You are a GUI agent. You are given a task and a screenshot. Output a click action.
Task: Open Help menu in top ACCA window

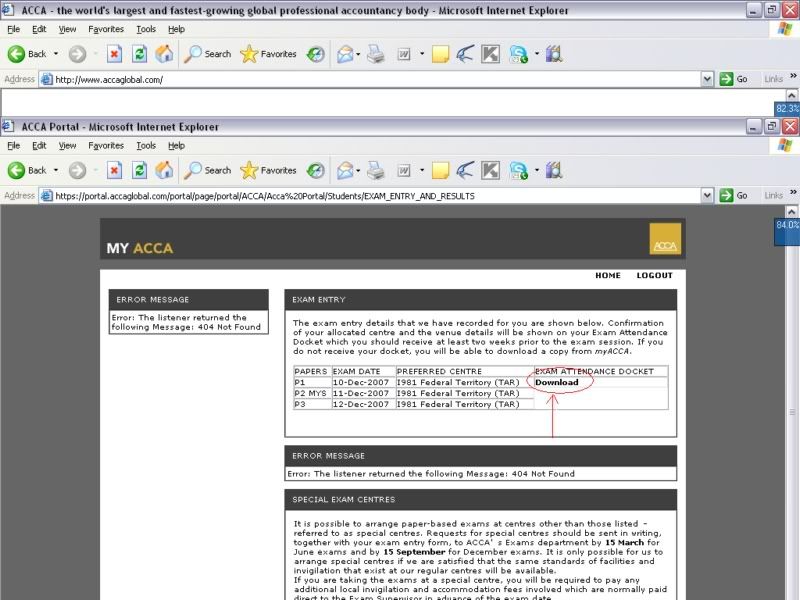176,29
